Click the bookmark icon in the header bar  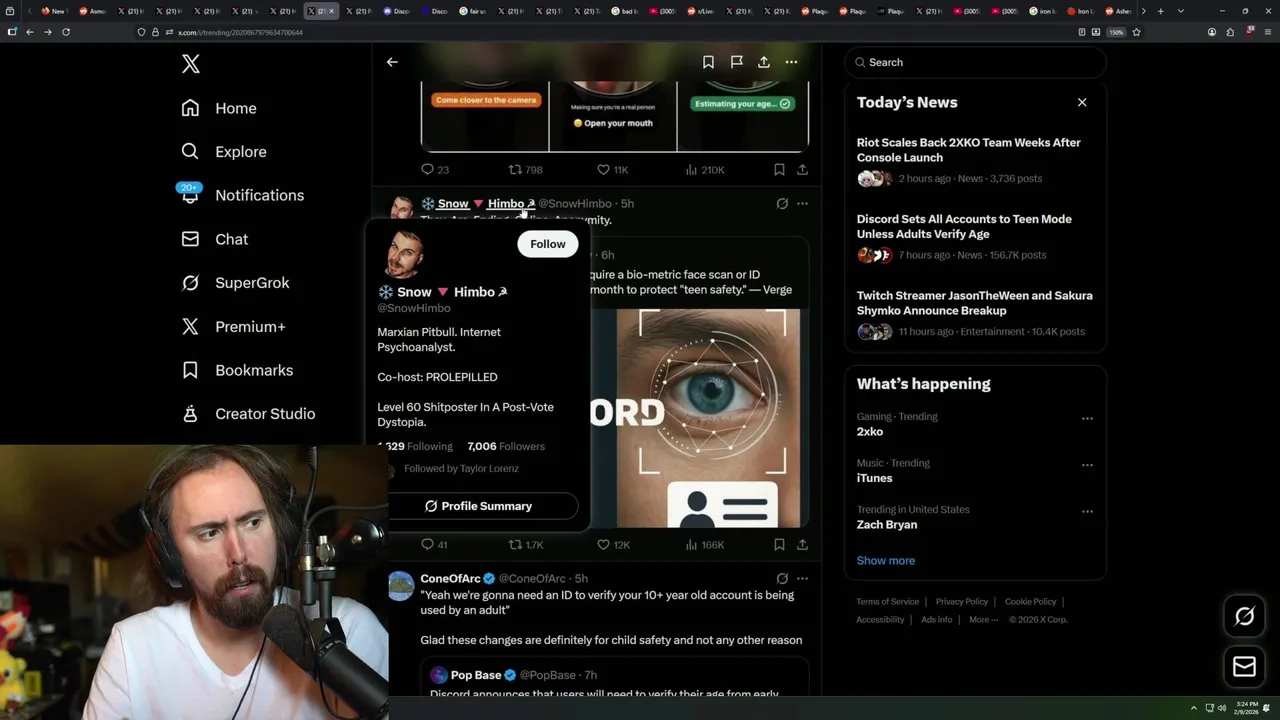tap(708, 62)
